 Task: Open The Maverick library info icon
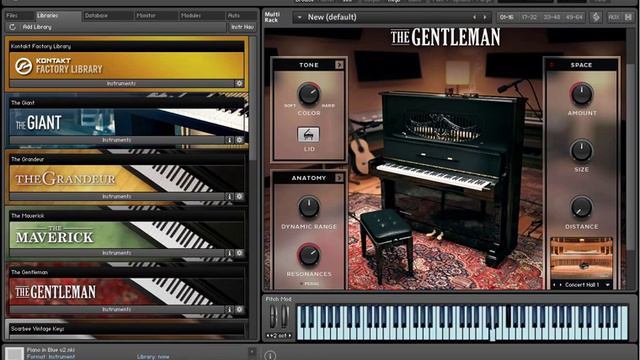pos(229,253)
